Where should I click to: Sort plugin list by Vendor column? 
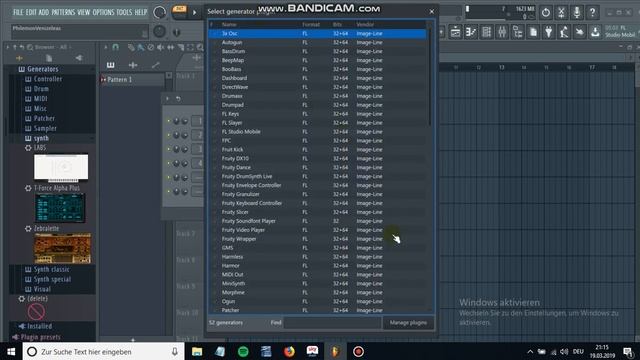365,24
